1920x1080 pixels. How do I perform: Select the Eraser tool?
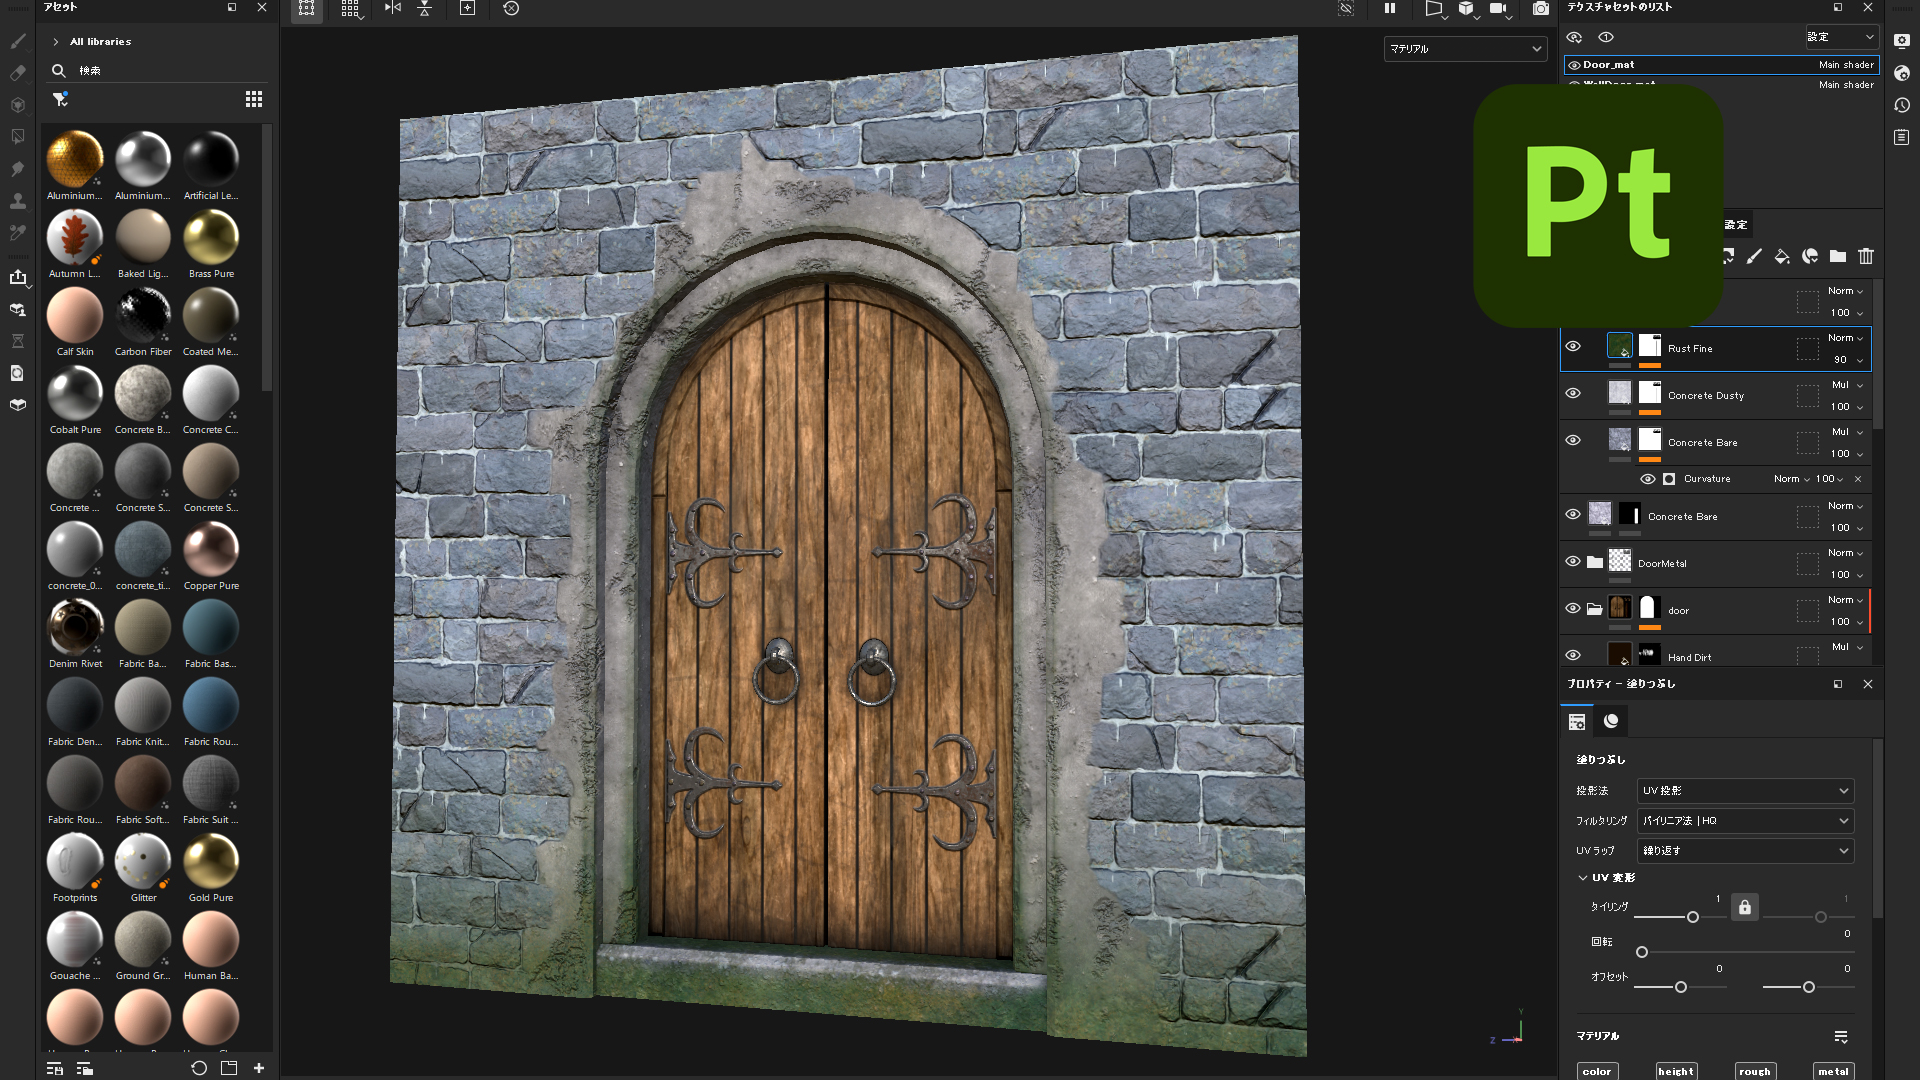(x=18, y=73)
